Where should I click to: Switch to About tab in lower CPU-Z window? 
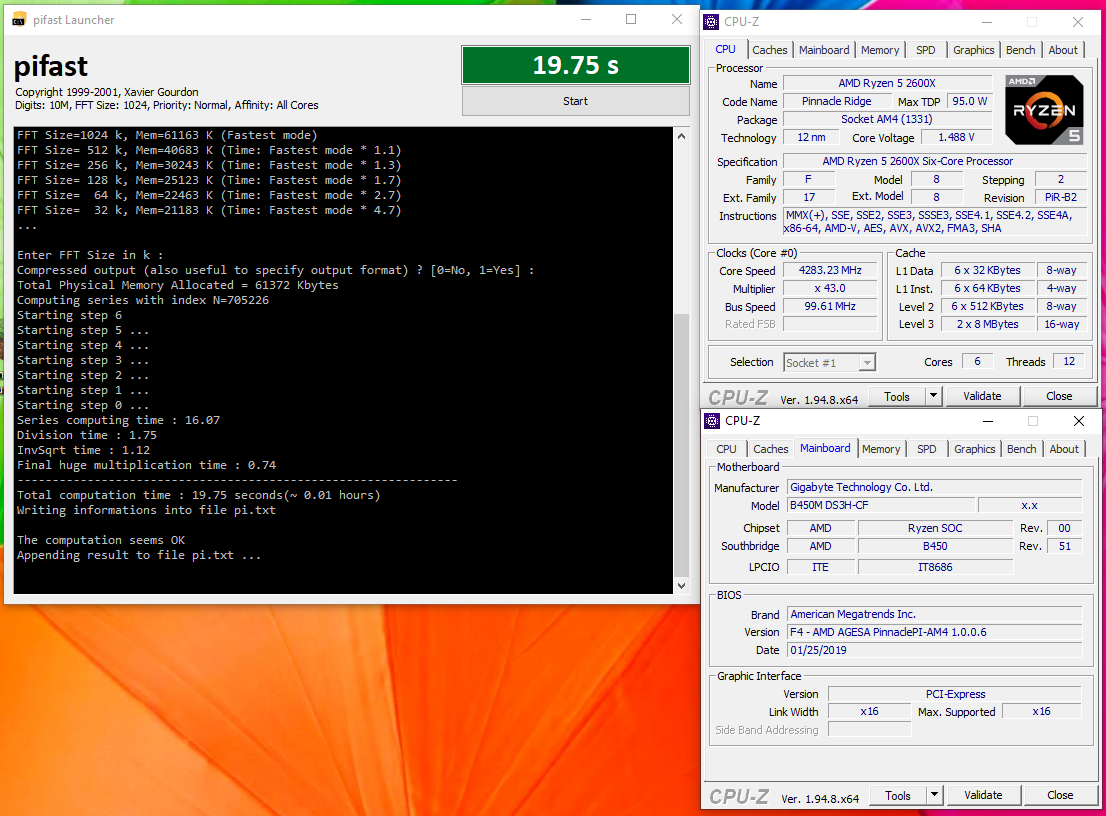[1064, 449]
